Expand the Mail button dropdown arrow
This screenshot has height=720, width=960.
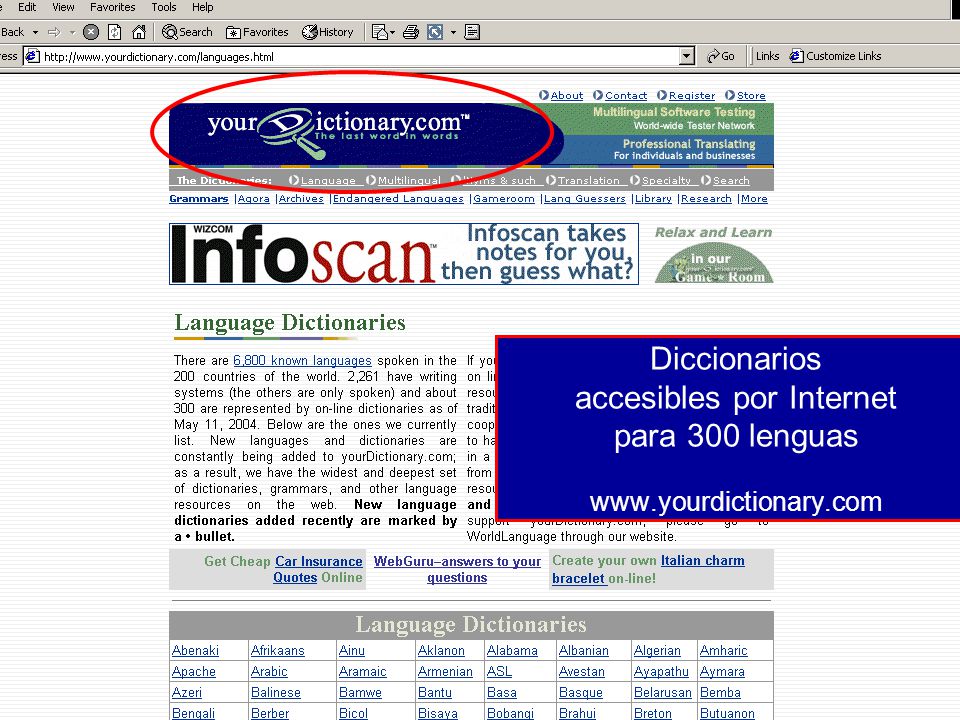[x=392, y=32]
